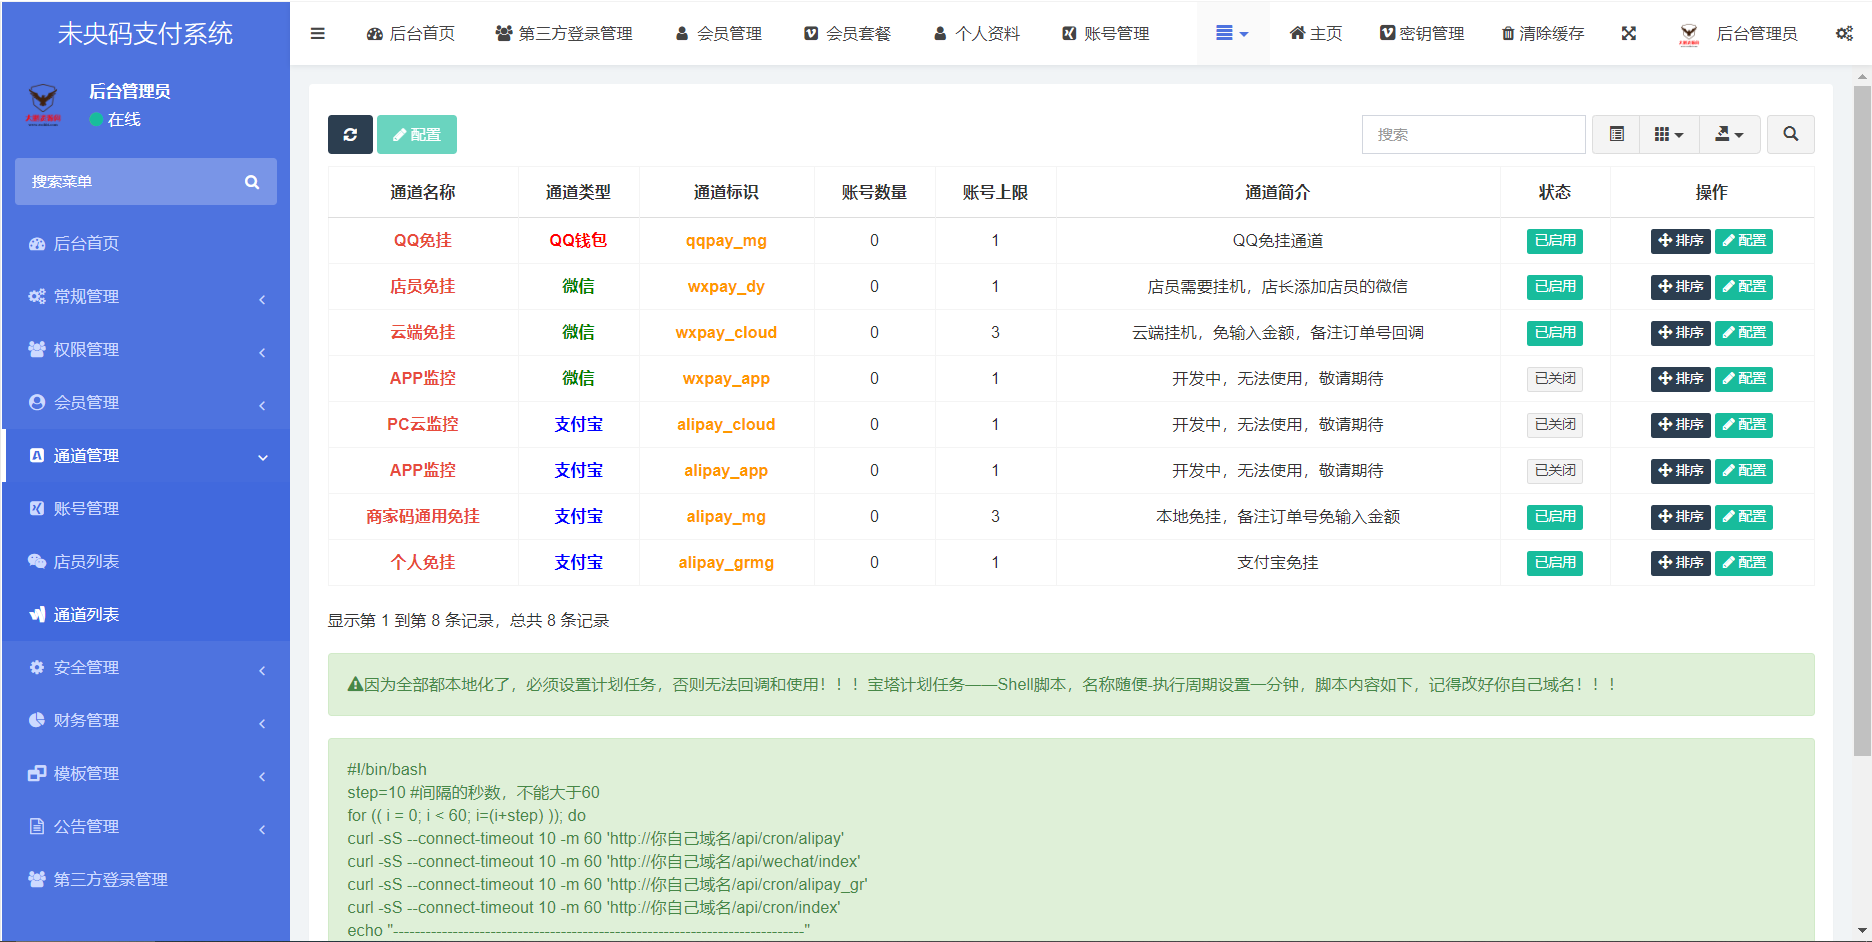The height and width of the screenshot is (942, 1872).
Task: Toggle 已关闭 status for APP监控 微信 channel
Action: coord(1554,379)
